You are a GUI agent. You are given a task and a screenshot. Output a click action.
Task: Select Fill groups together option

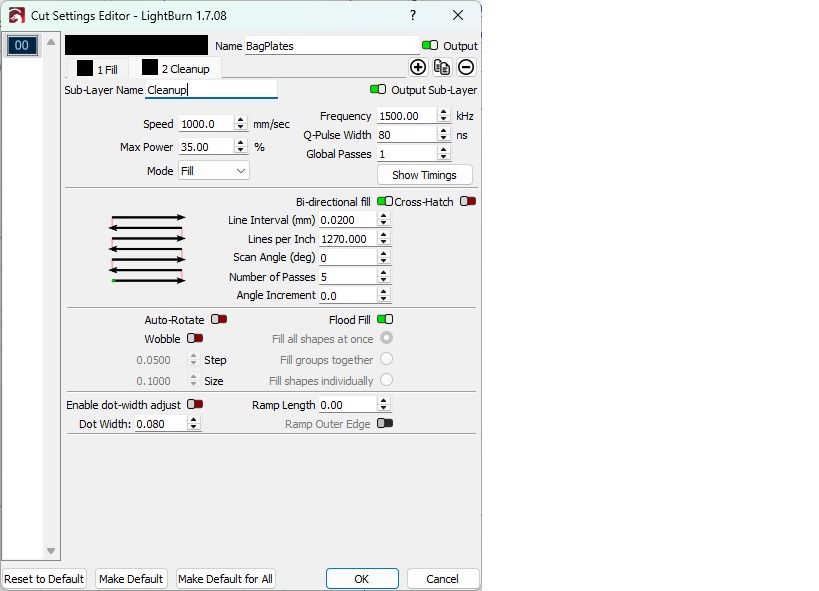click(387, 359)
